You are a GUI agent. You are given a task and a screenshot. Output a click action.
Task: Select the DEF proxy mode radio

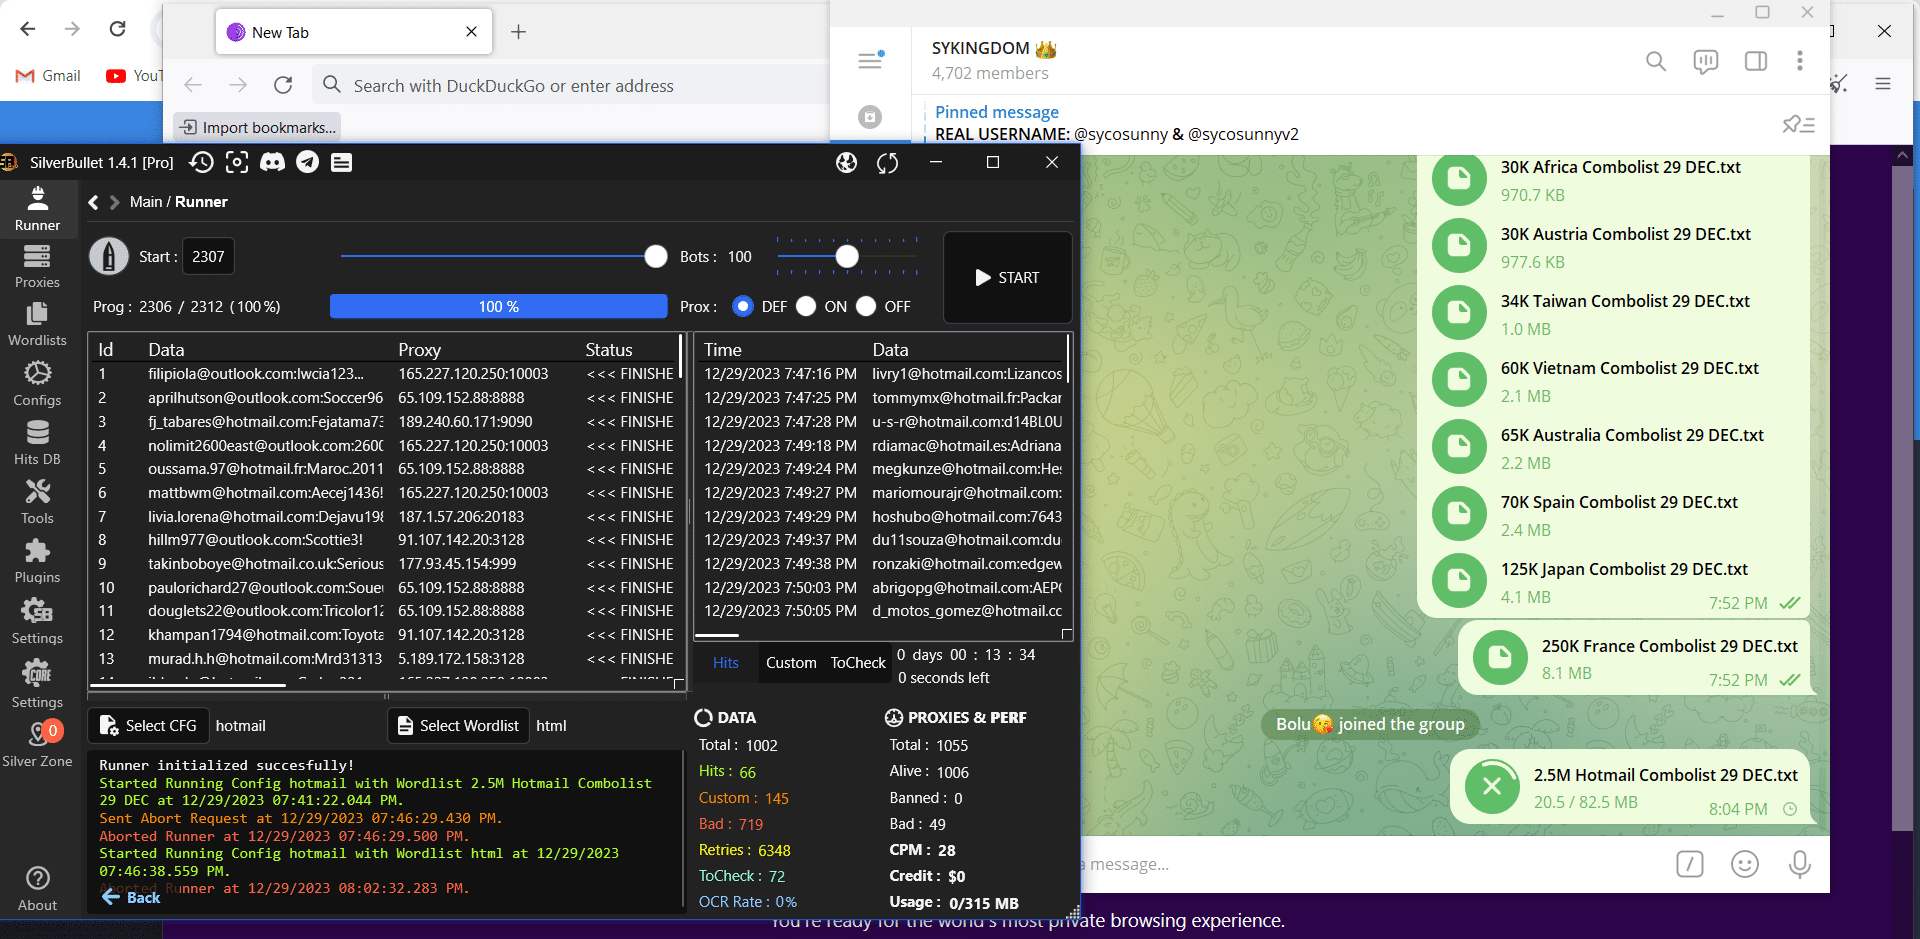(743, 306)
